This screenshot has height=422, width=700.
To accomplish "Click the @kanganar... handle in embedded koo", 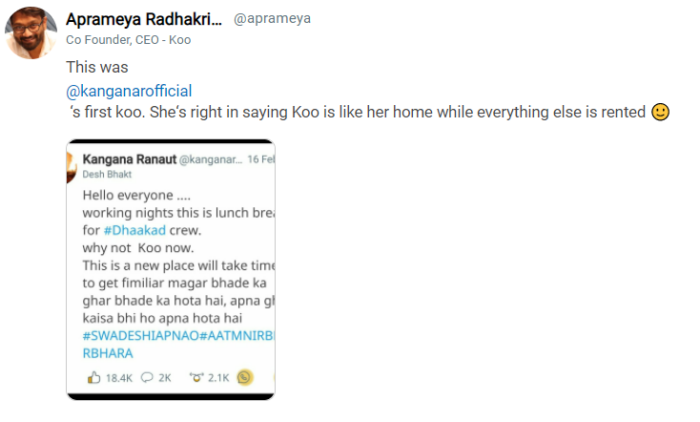I will pos(213,157).
